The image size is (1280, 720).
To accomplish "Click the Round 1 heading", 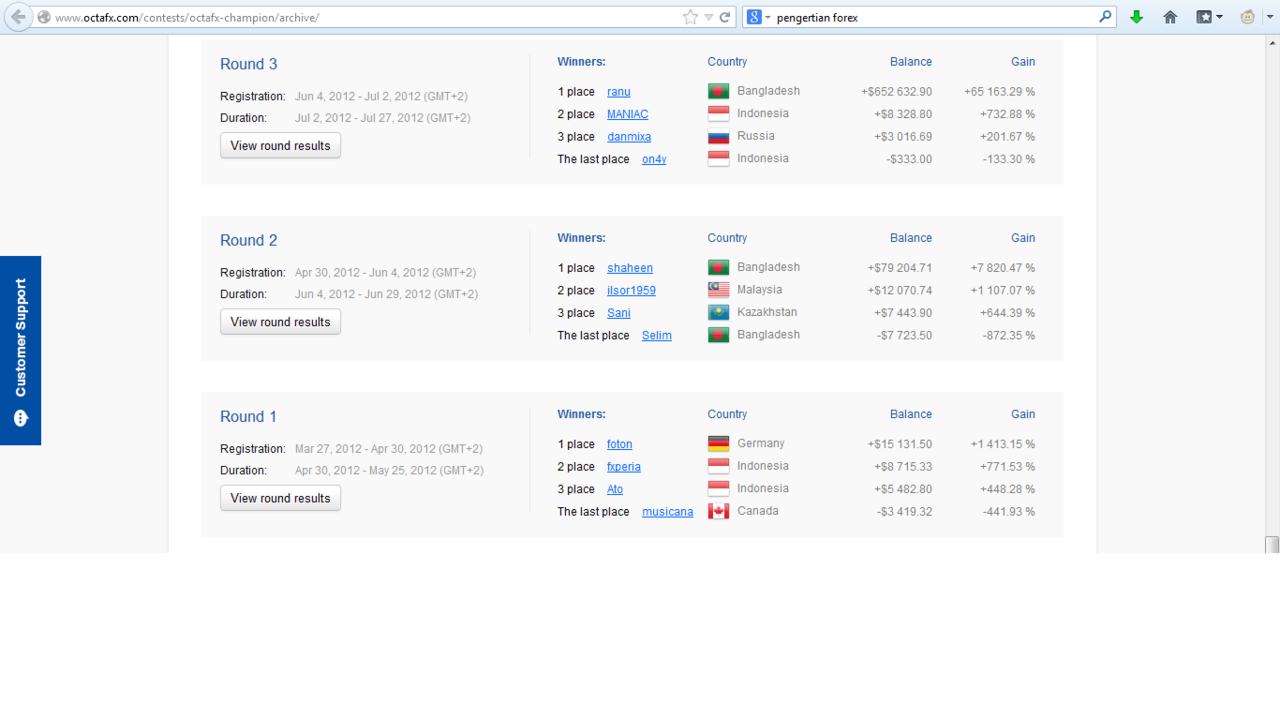I will 249,416.
